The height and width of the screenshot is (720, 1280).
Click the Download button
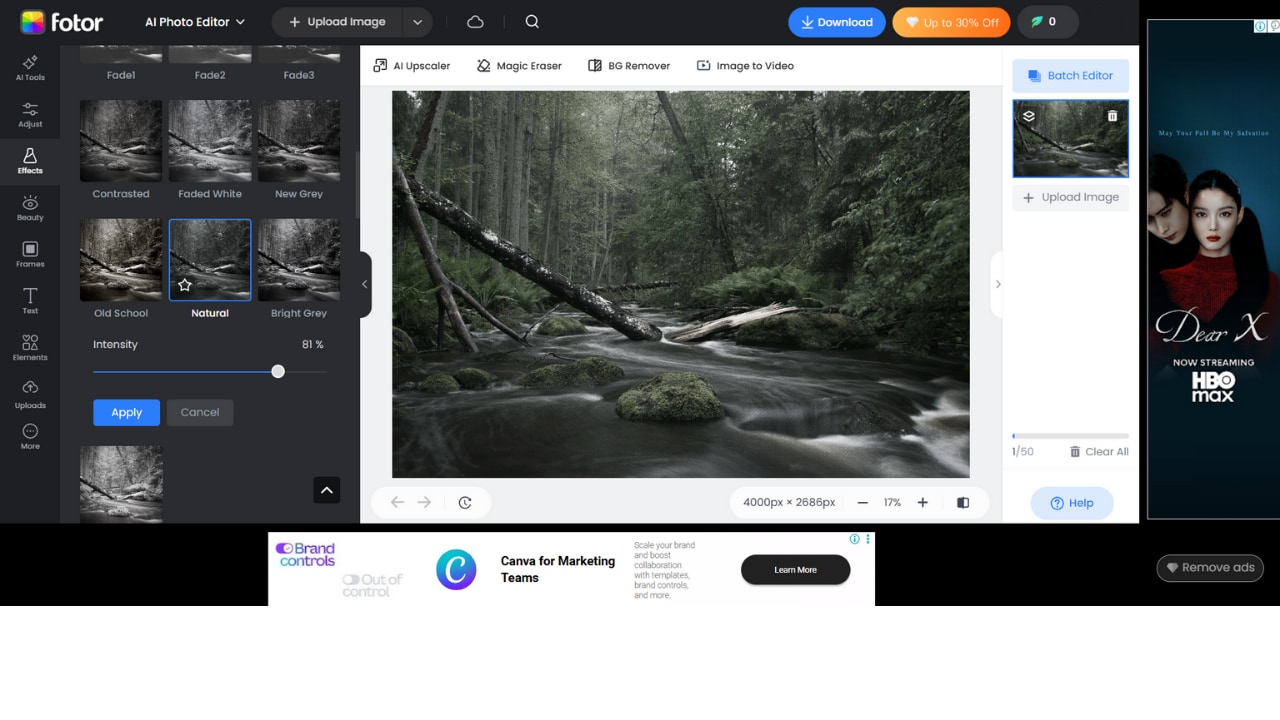click(x=837, y=22)
